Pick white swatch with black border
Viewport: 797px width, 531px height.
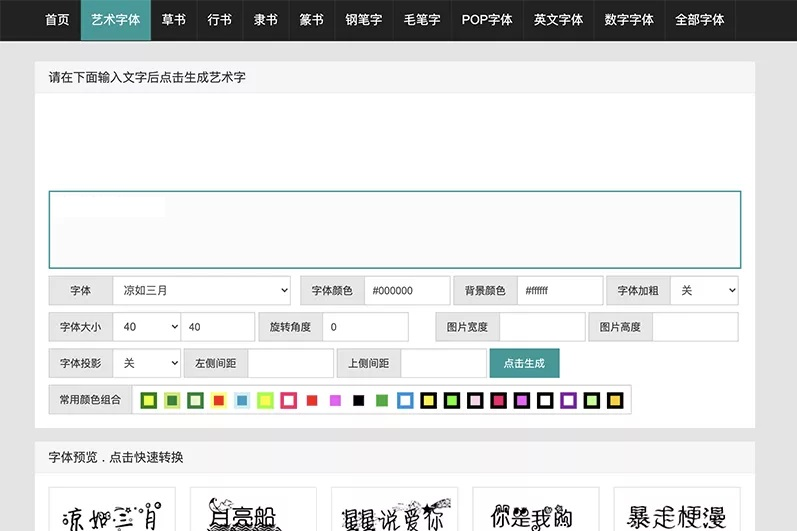(545, 400)
